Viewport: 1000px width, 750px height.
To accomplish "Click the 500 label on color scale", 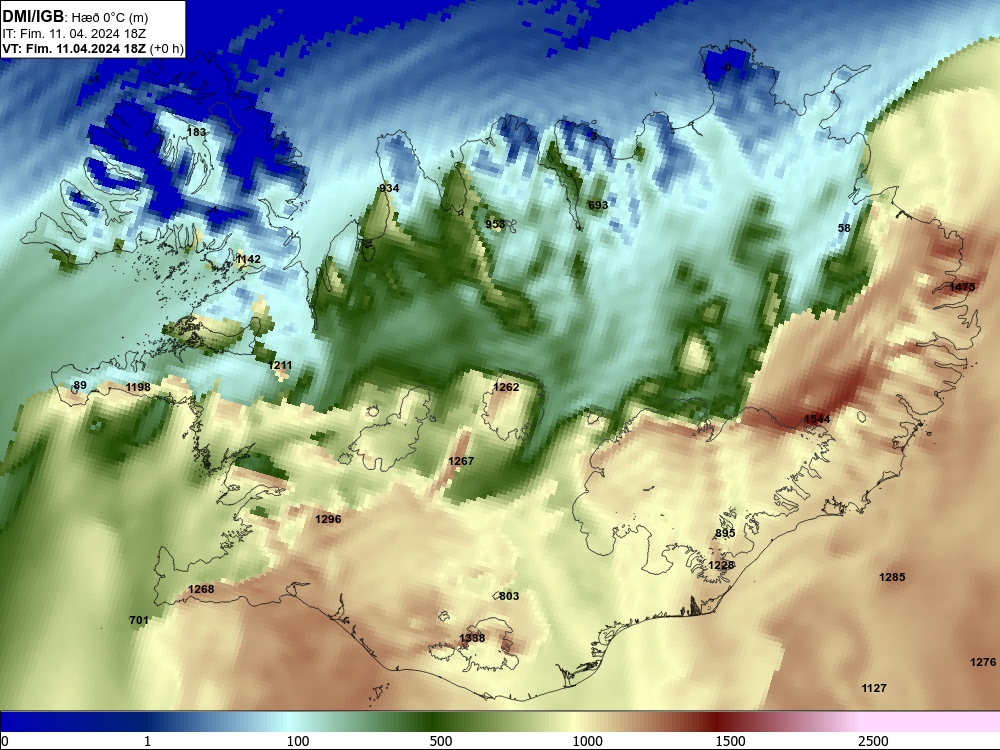I will click(x=441, y=741).
